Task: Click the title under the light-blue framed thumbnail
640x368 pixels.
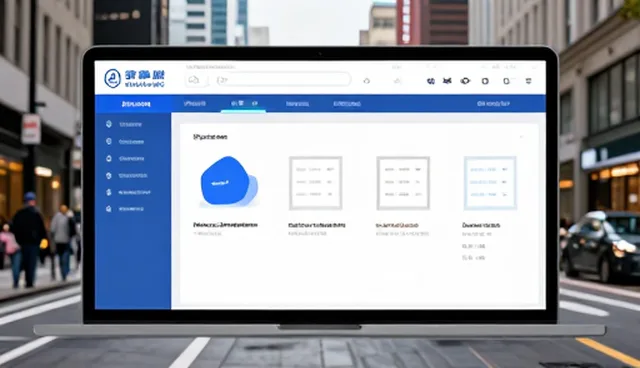Action: [481, 225]
